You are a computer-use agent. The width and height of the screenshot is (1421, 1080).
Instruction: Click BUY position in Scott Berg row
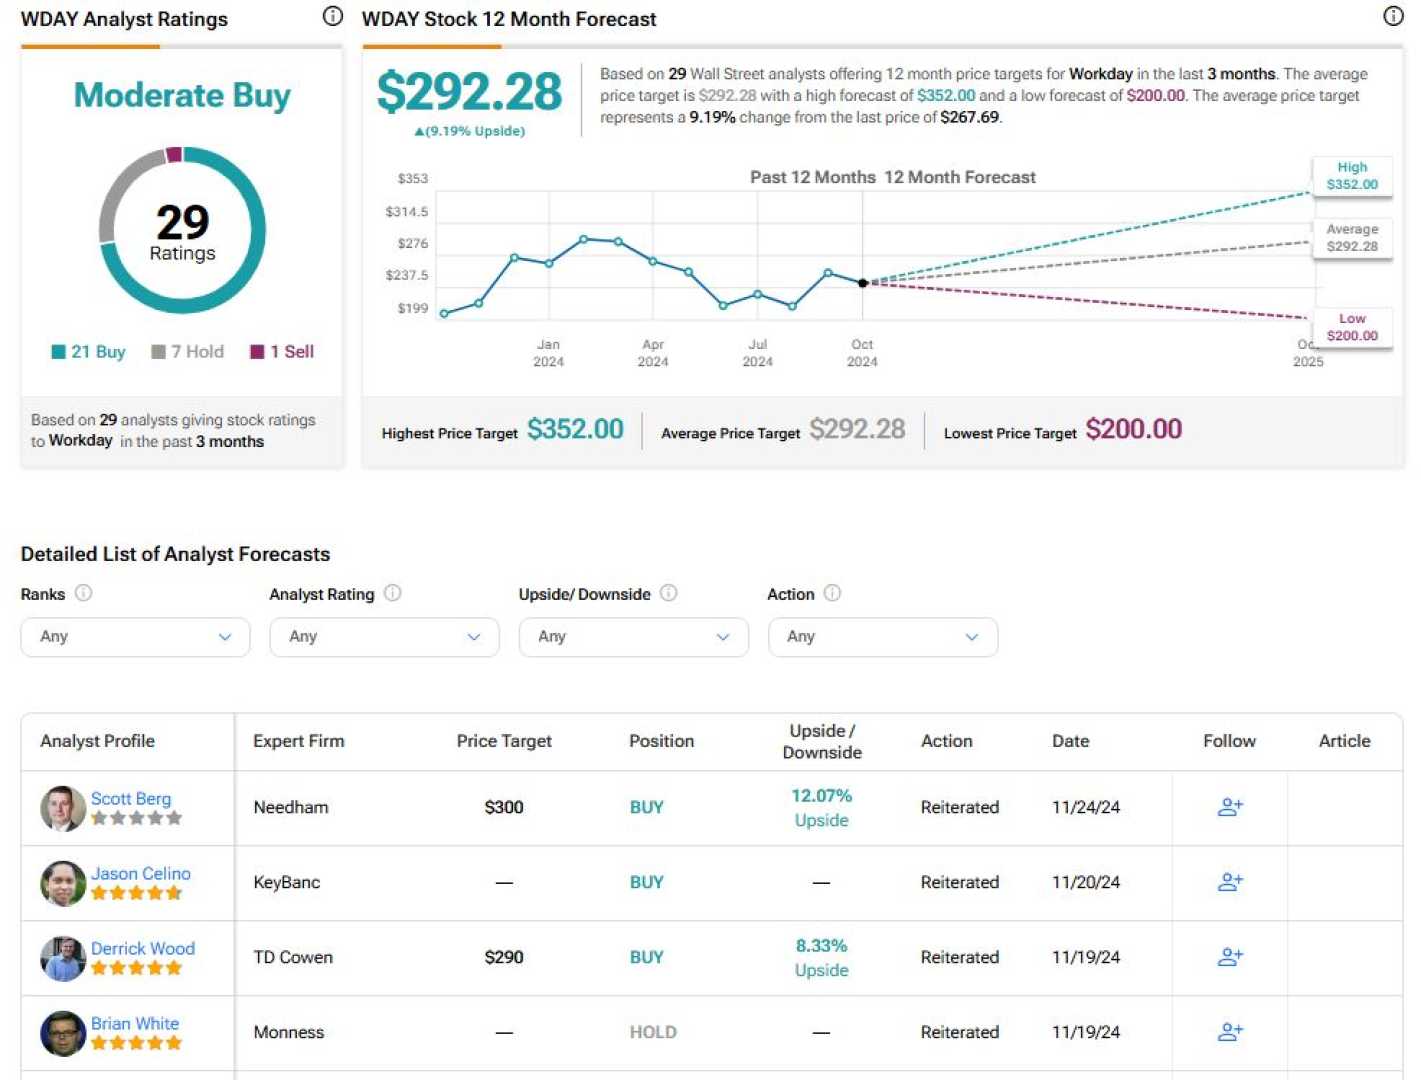tap(646, 807)
